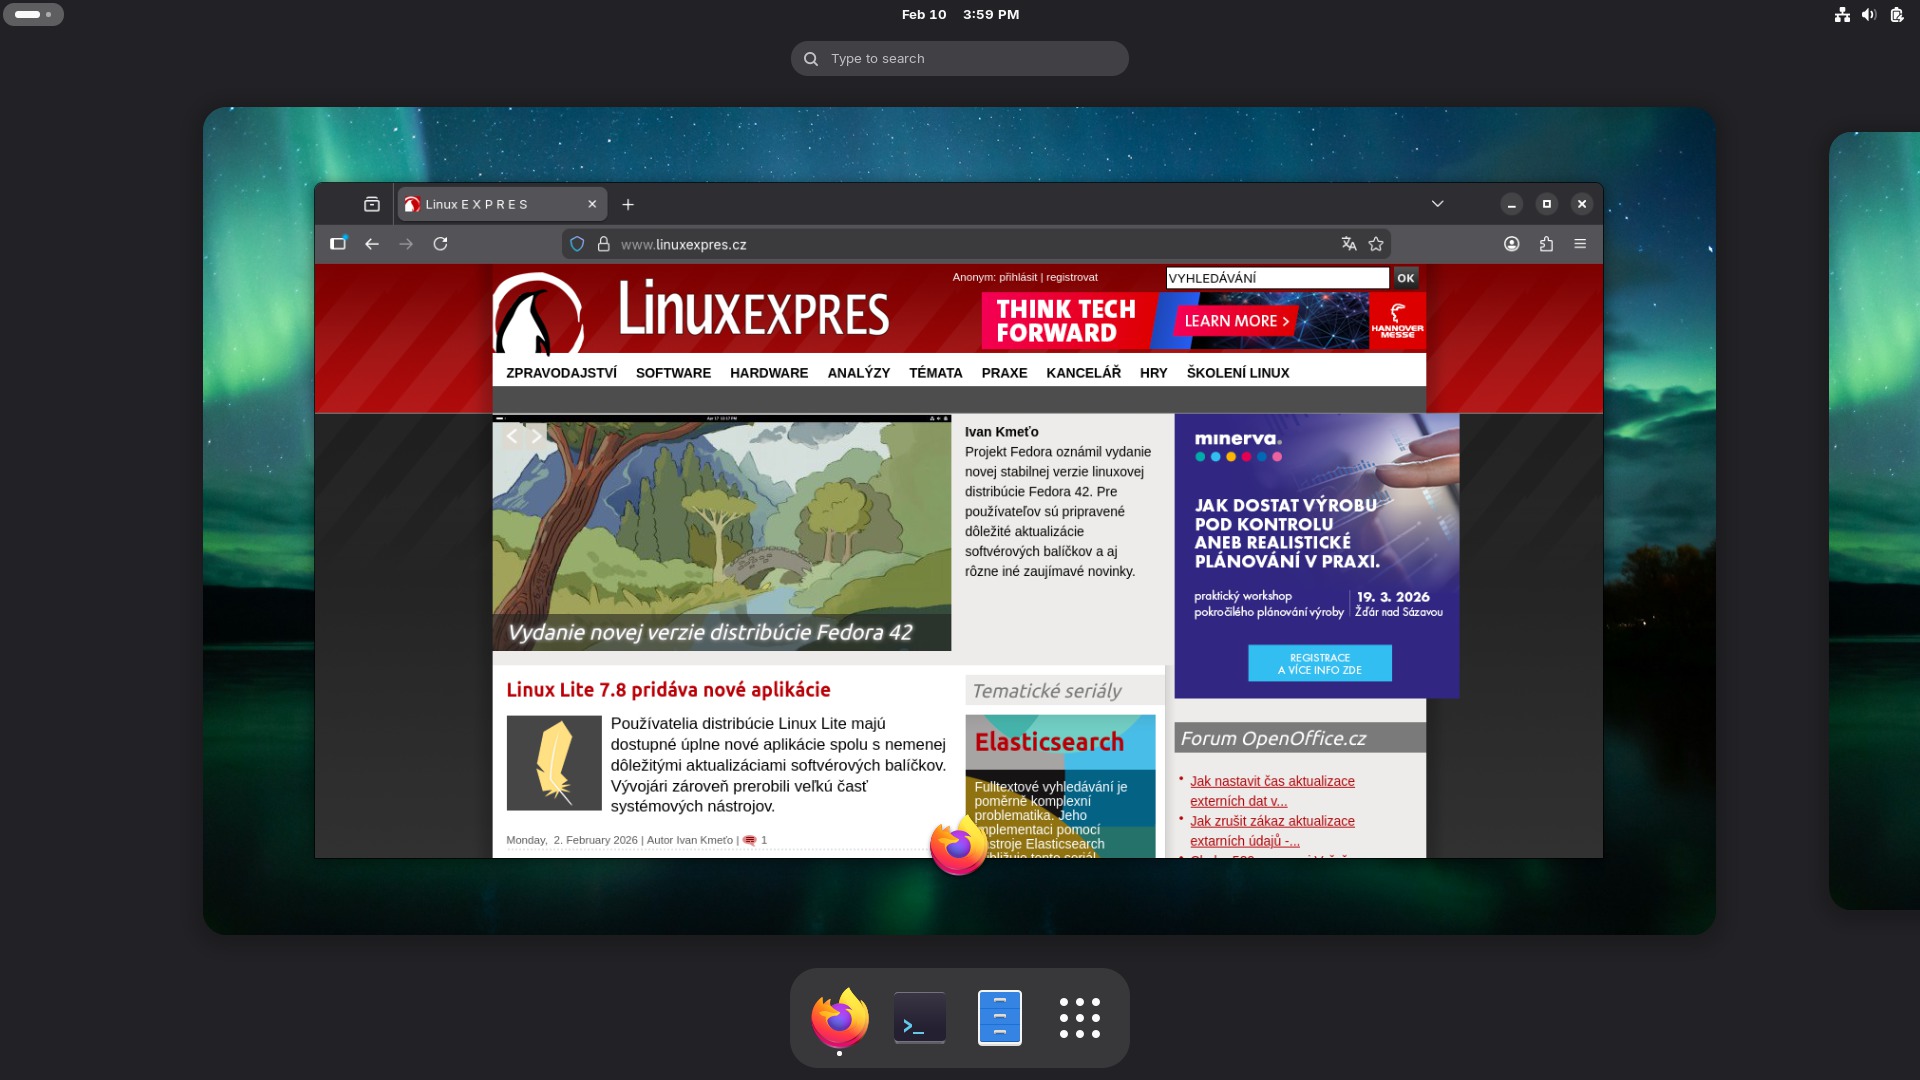Select the Linux EXPRES tab

490,204
